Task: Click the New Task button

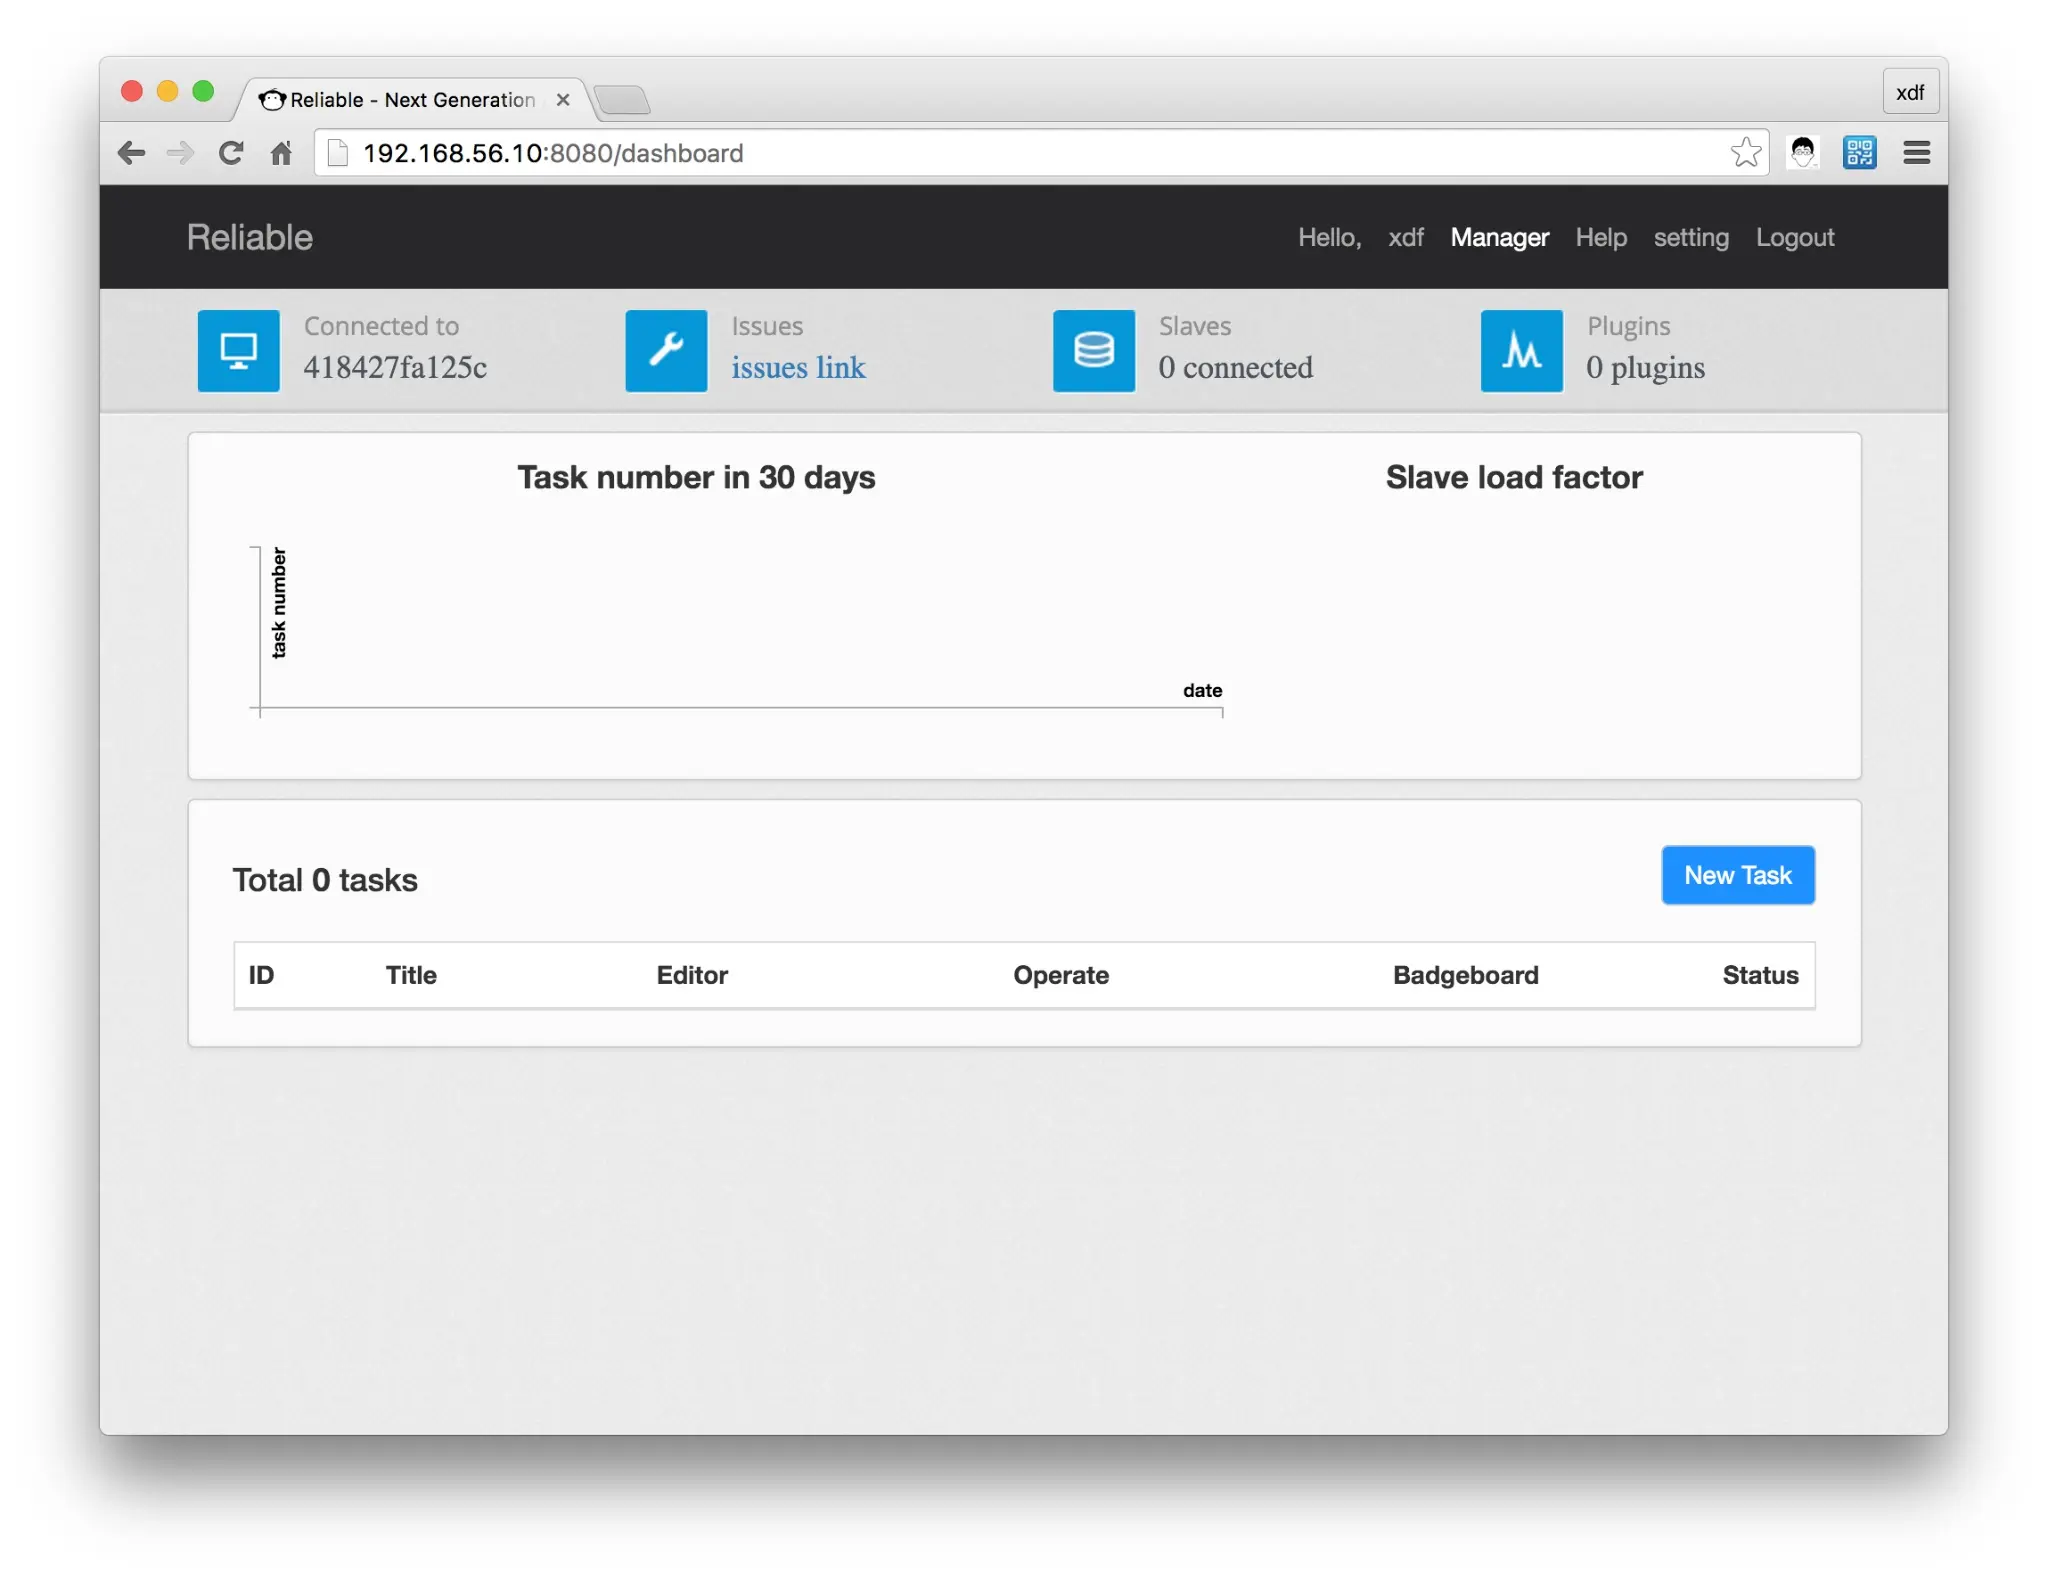Action: 1737,875
